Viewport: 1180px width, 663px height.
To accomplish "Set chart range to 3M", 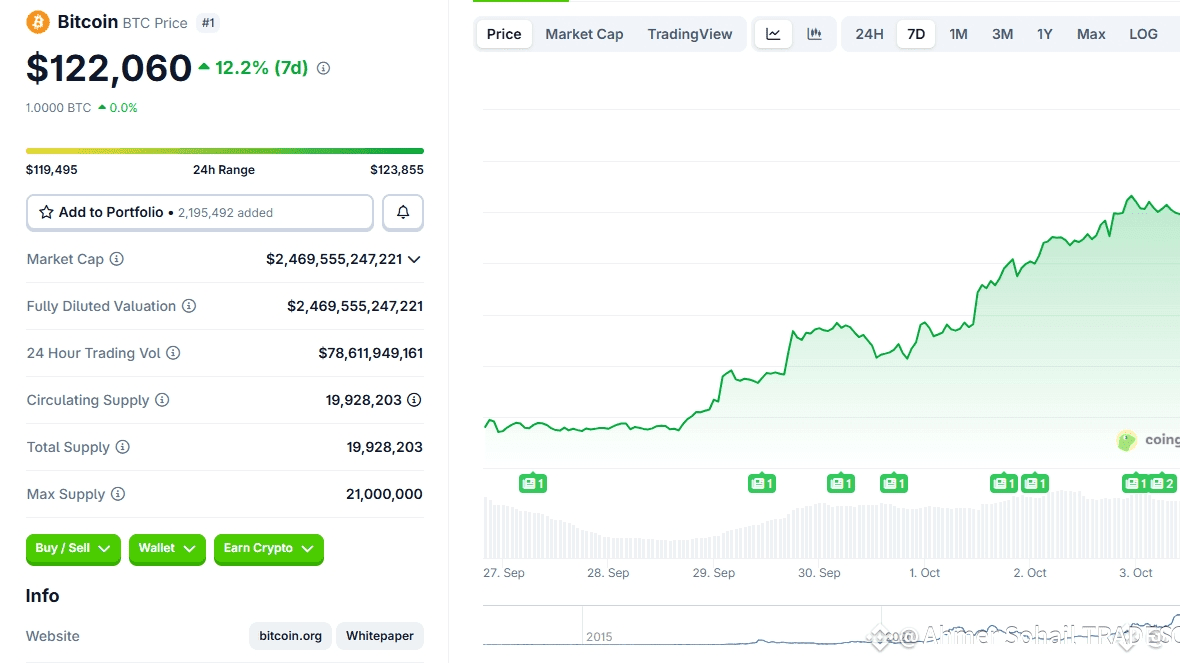I will [x=1002, y=34].
